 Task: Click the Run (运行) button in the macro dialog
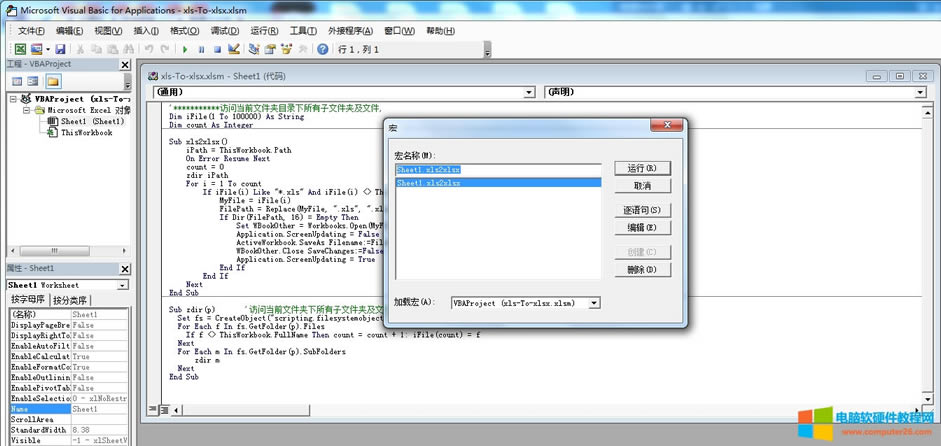[641, 168]
